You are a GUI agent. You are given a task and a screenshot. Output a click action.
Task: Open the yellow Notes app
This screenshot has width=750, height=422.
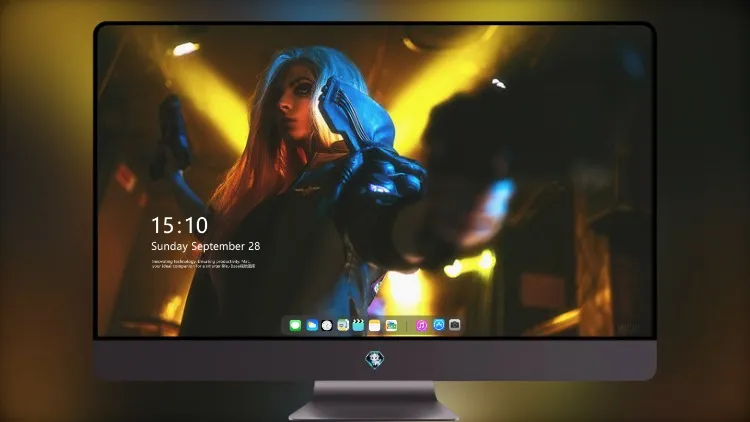tap(375, 325)
